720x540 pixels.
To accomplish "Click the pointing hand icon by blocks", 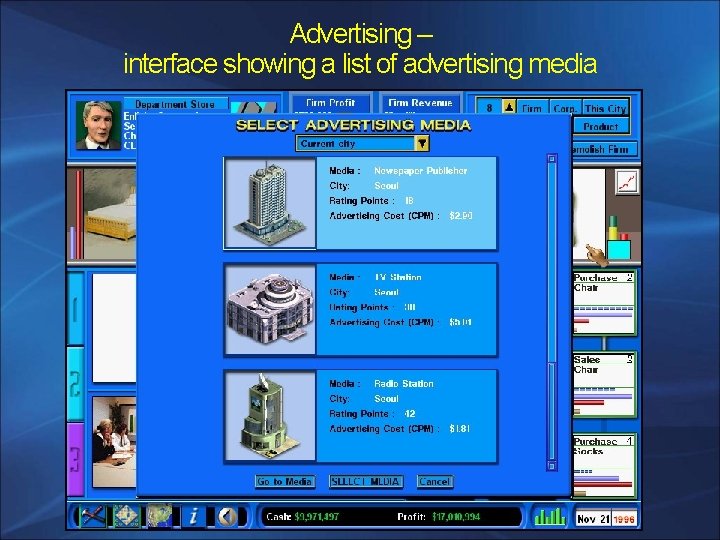I will (x=597, y=255).
